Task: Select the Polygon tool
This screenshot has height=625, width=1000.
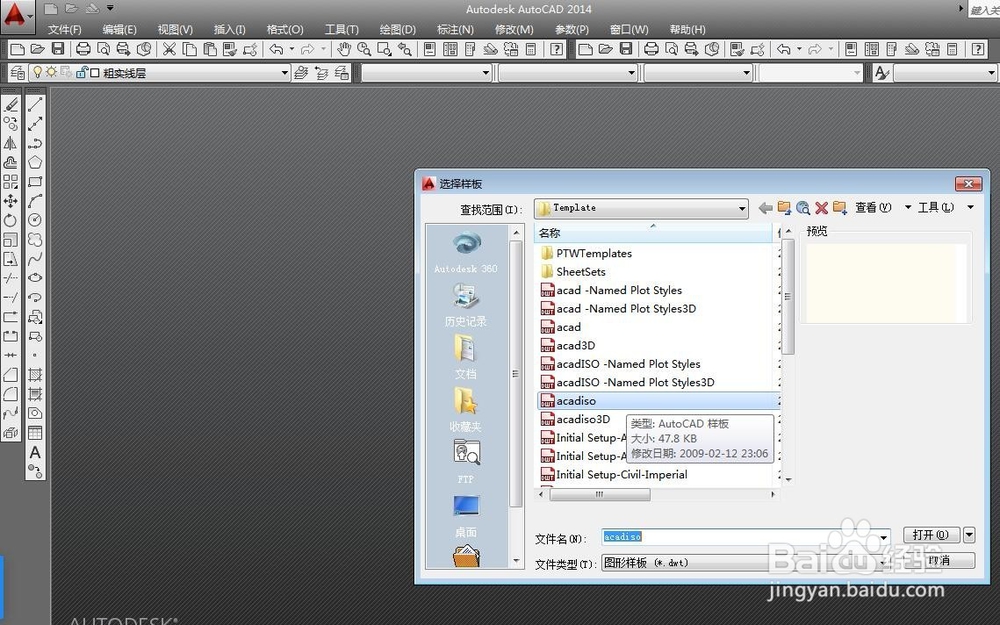Action: click(x=35, y=162)
